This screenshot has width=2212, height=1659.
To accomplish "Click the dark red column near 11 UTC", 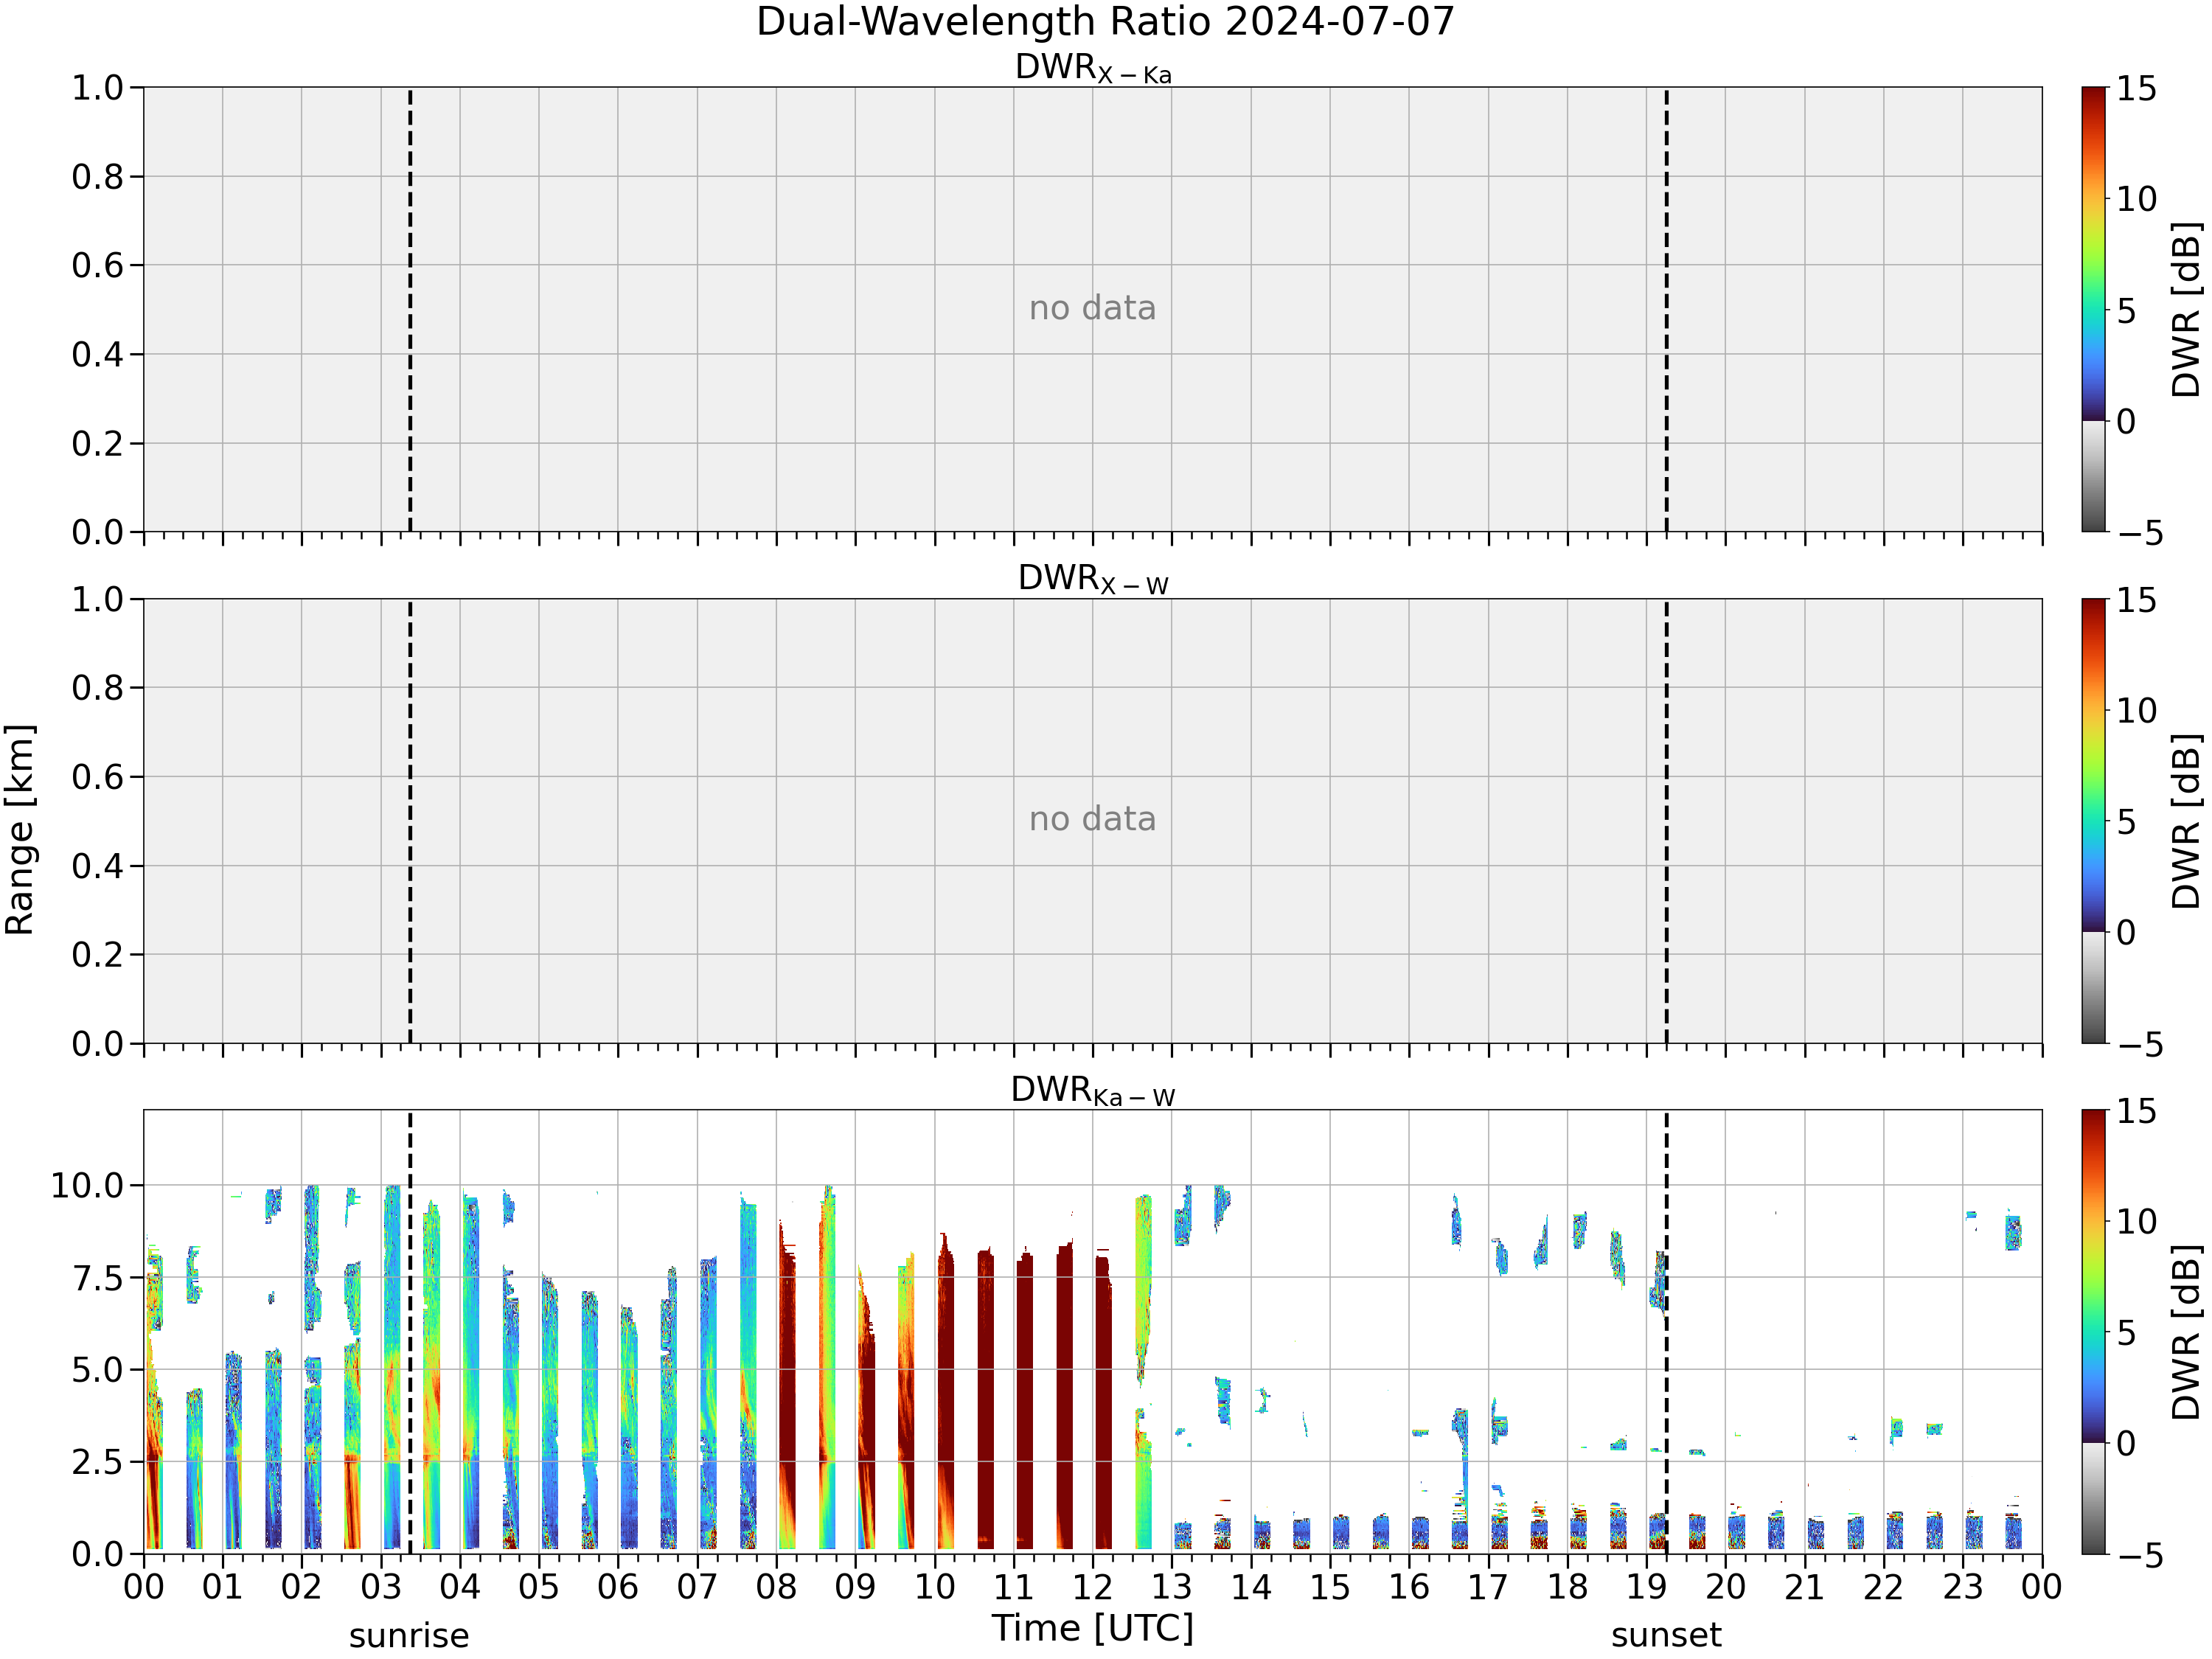I will pyautogui.click(x=1025, y=1400).
